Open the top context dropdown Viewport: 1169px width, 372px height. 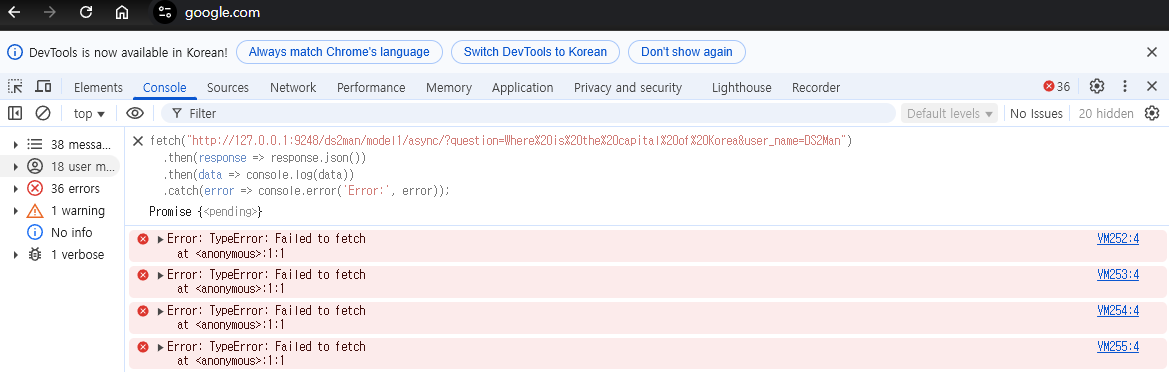coord(89,113)
